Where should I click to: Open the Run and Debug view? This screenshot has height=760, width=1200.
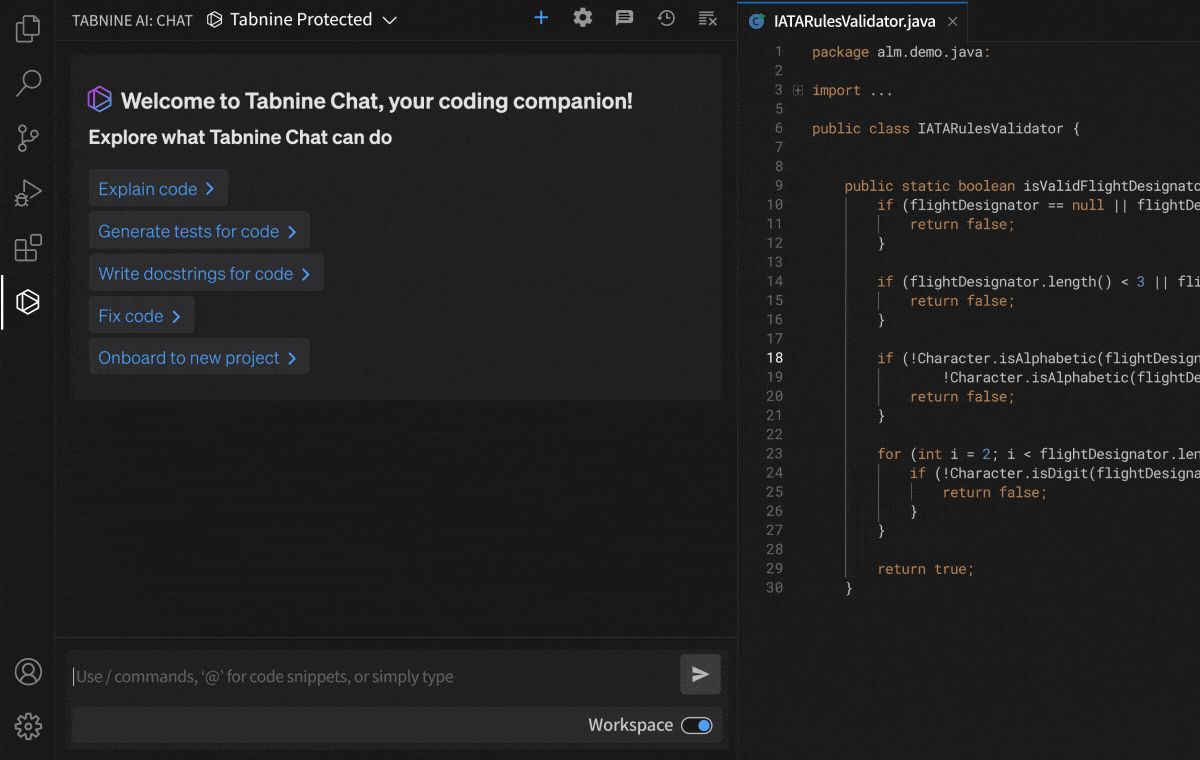pyautogui.click(x=28, y=192)
